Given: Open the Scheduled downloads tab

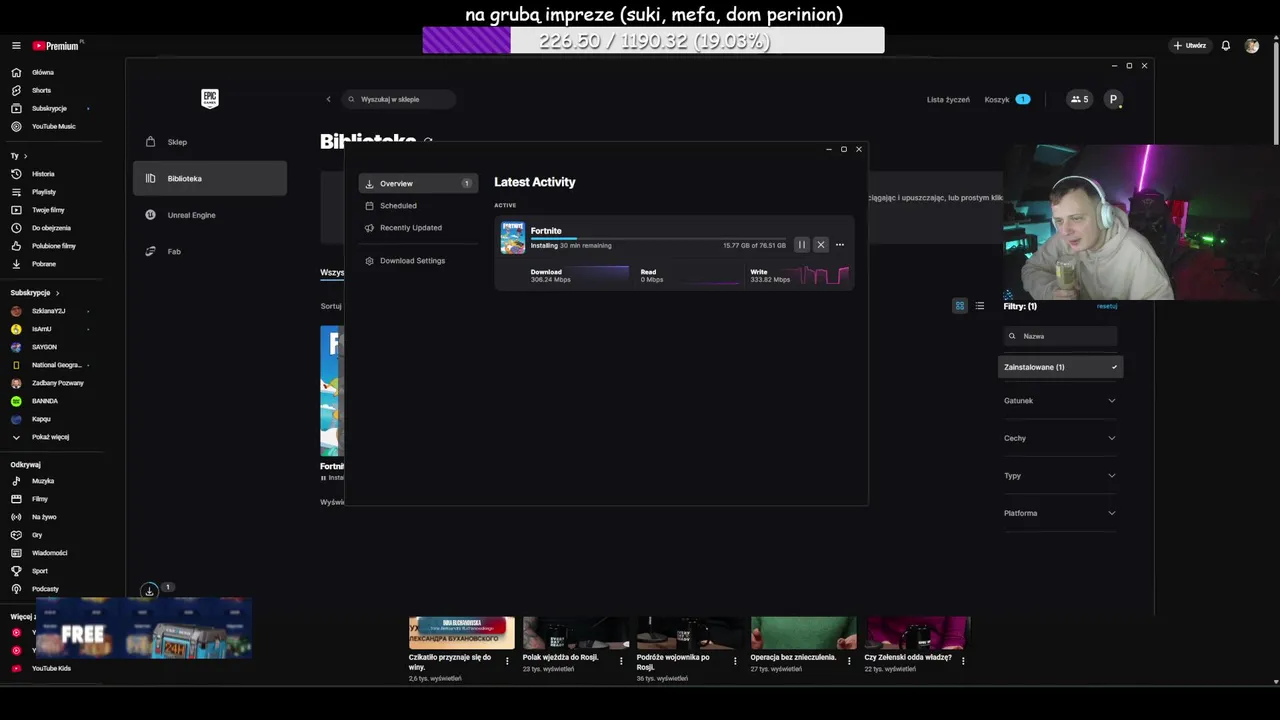Looking at the screenshot, I should (x=418, y=206).
